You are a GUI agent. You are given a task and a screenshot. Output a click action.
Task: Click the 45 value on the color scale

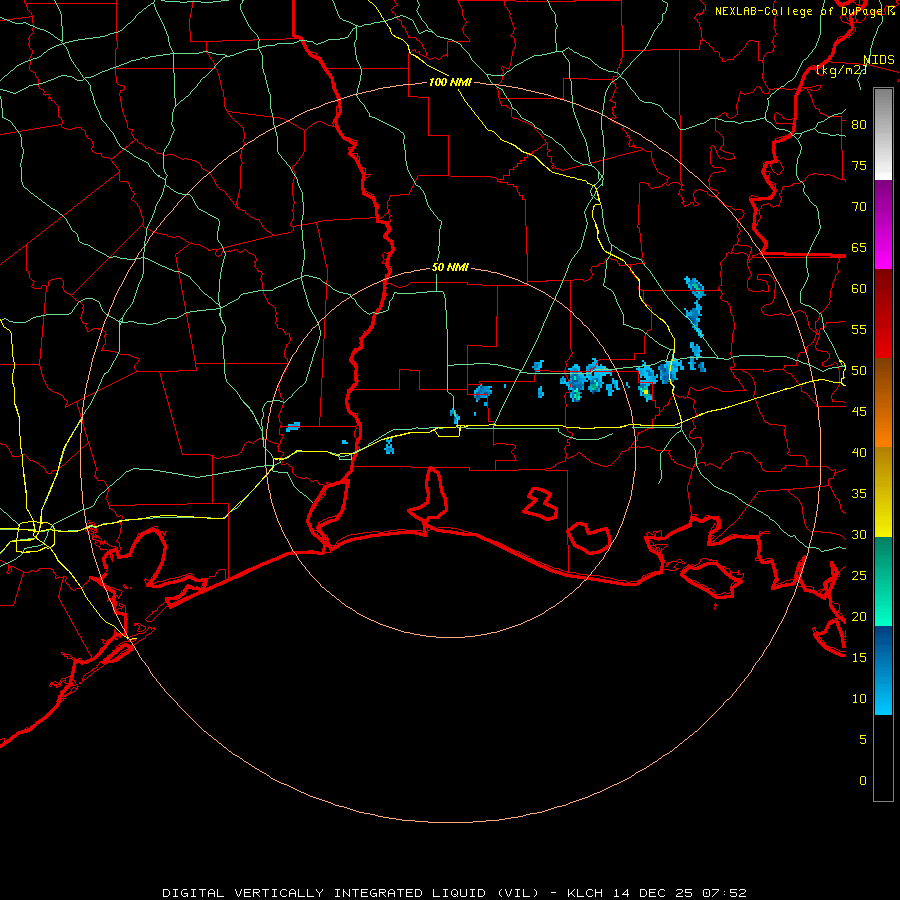tap(859, 412)
